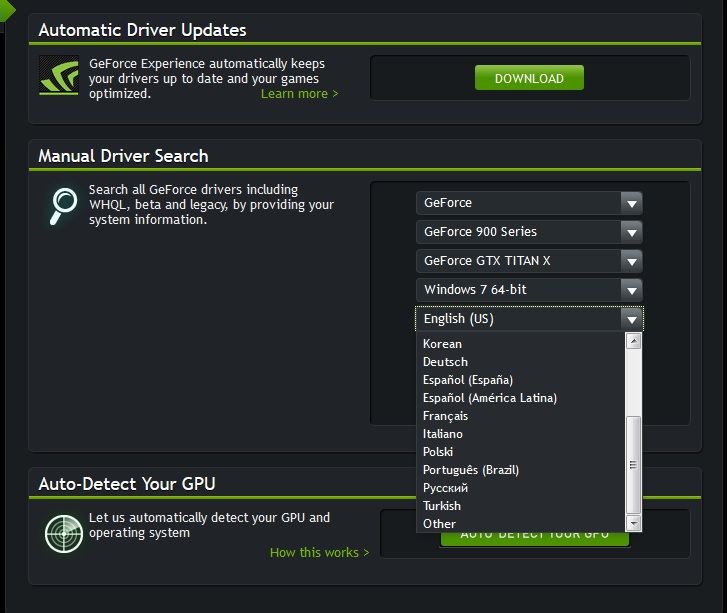The height and width of the screenshot is (613, 727).
Task: Pick Polski in the language list
Action: click(521, 452)
